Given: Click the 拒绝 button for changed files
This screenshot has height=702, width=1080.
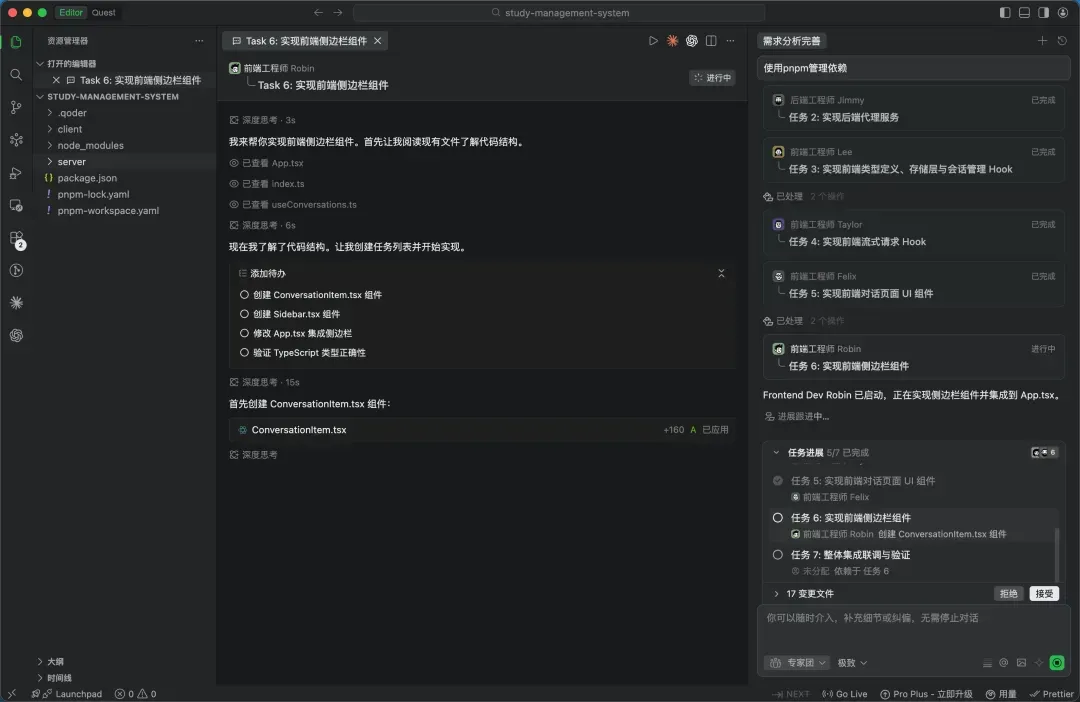Looking at the screenshot, I should pyautogui.click(x=1009, y=594).
